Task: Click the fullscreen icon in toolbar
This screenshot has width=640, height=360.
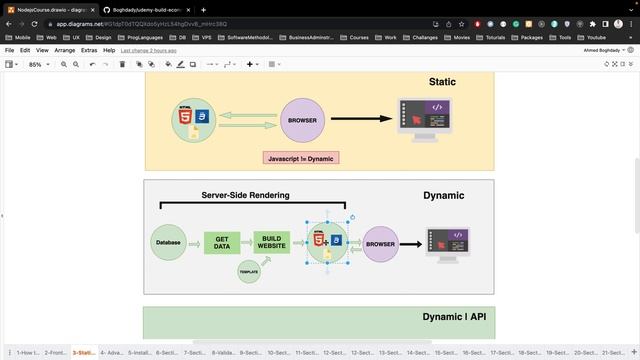Action: [615, 64]
